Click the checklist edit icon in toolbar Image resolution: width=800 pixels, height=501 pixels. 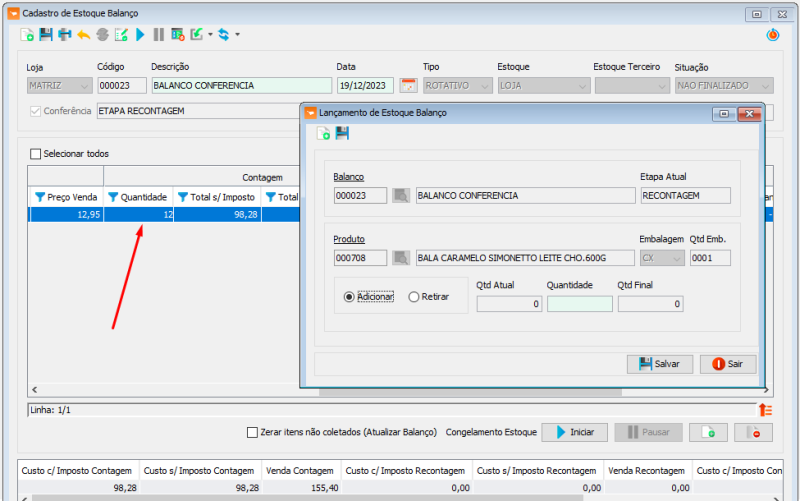121,35
